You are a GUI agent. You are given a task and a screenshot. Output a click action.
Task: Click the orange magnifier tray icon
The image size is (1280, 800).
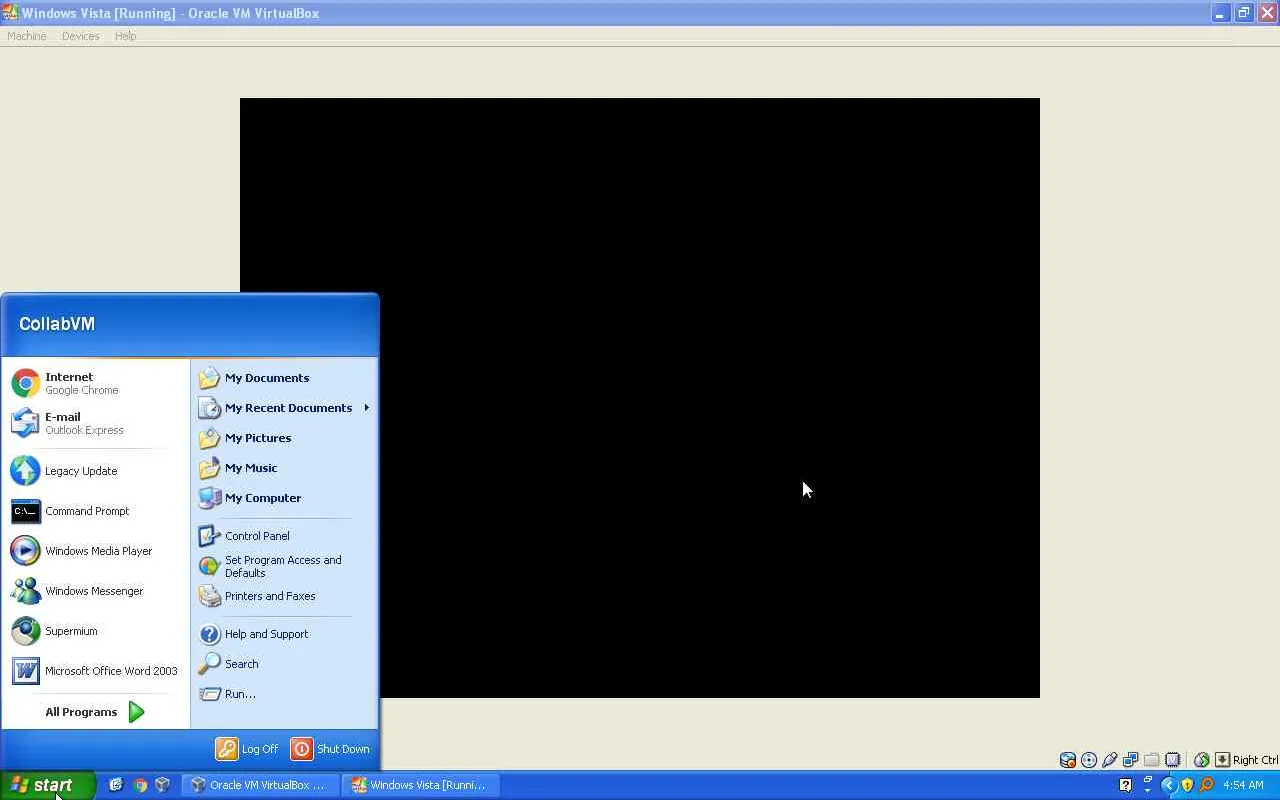1206,785
